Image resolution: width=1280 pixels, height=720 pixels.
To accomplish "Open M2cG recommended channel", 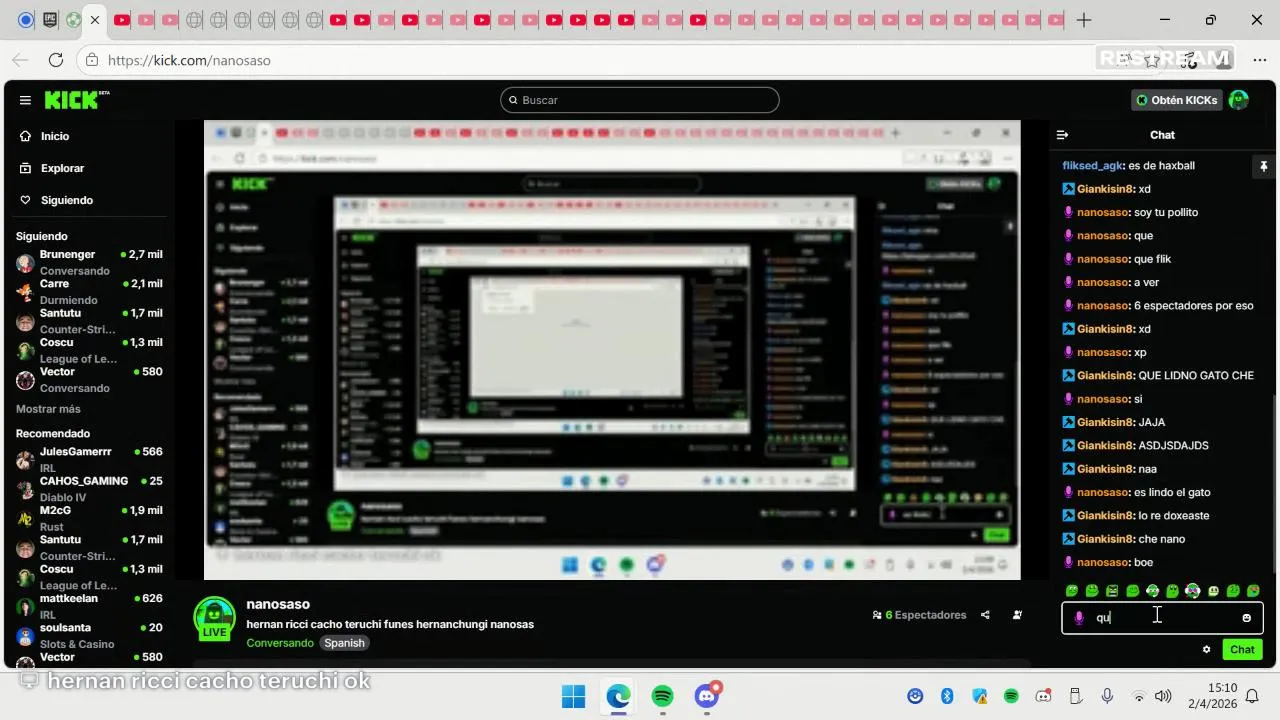I will tap(89, 518).
